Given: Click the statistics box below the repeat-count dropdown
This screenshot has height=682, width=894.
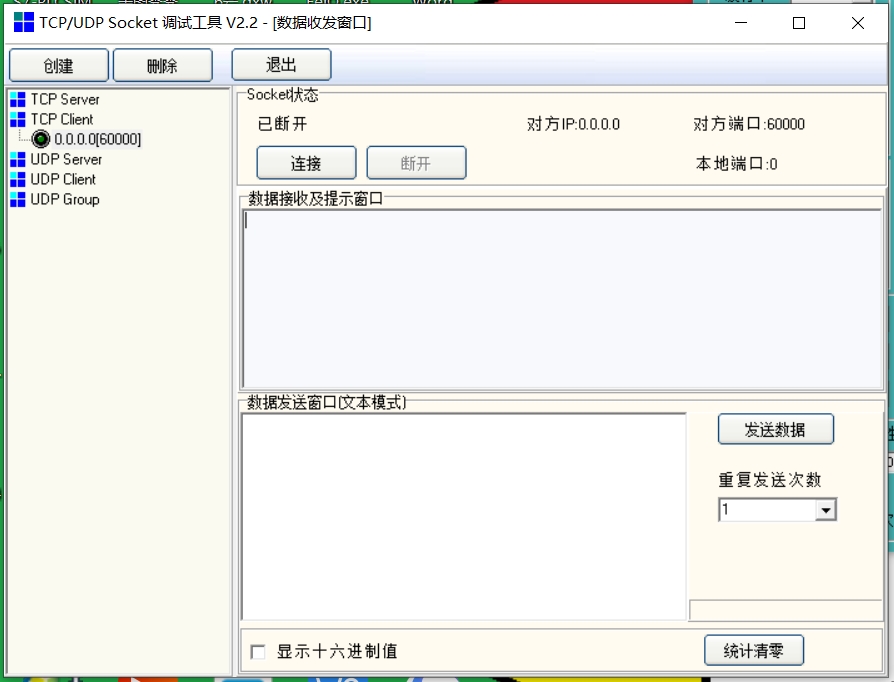Looking at the screenshot, I should click(786, 610).
